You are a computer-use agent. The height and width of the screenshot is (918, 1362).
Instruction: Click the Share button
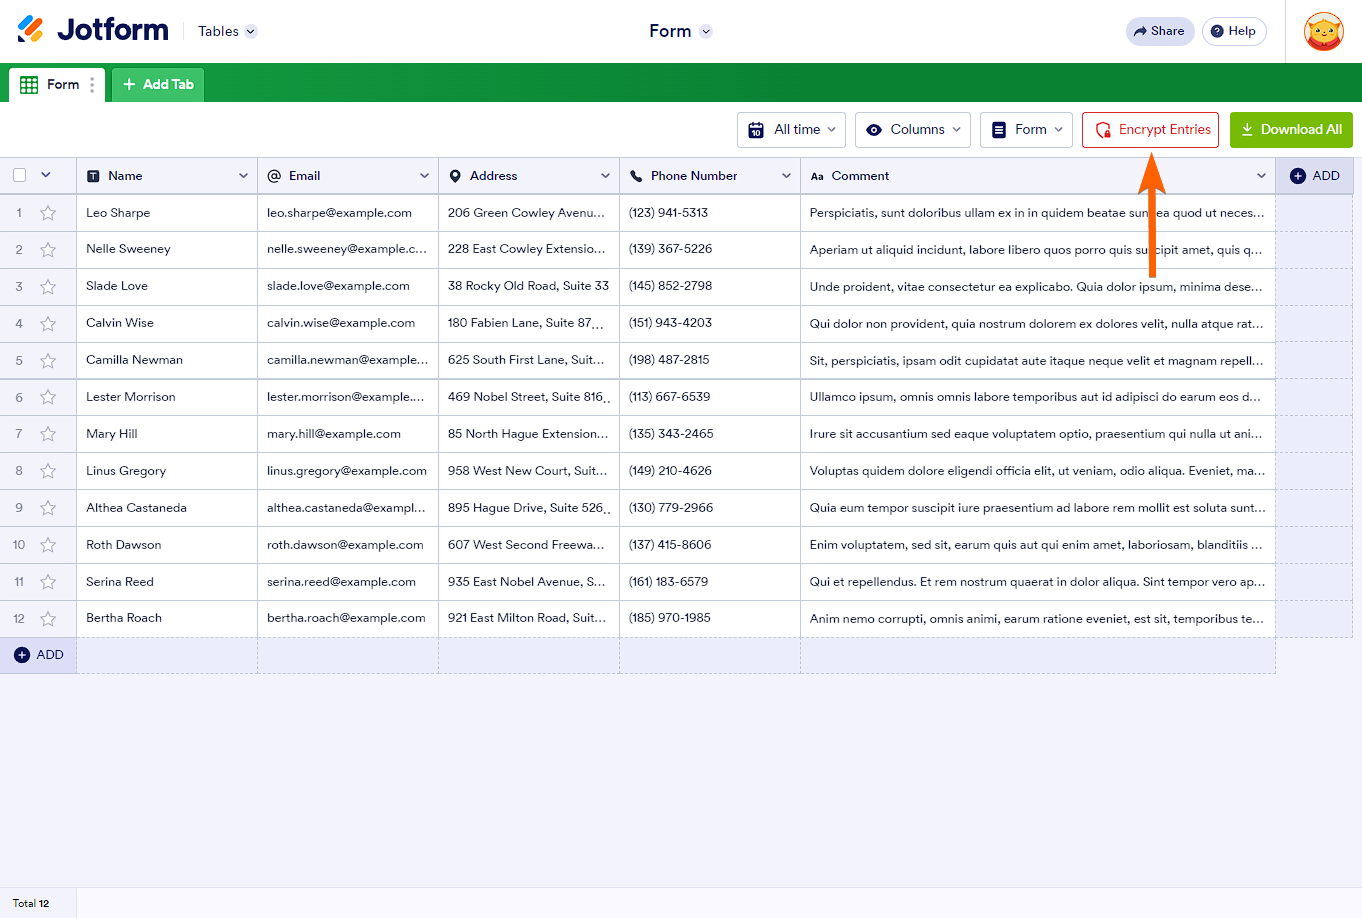1159,32
